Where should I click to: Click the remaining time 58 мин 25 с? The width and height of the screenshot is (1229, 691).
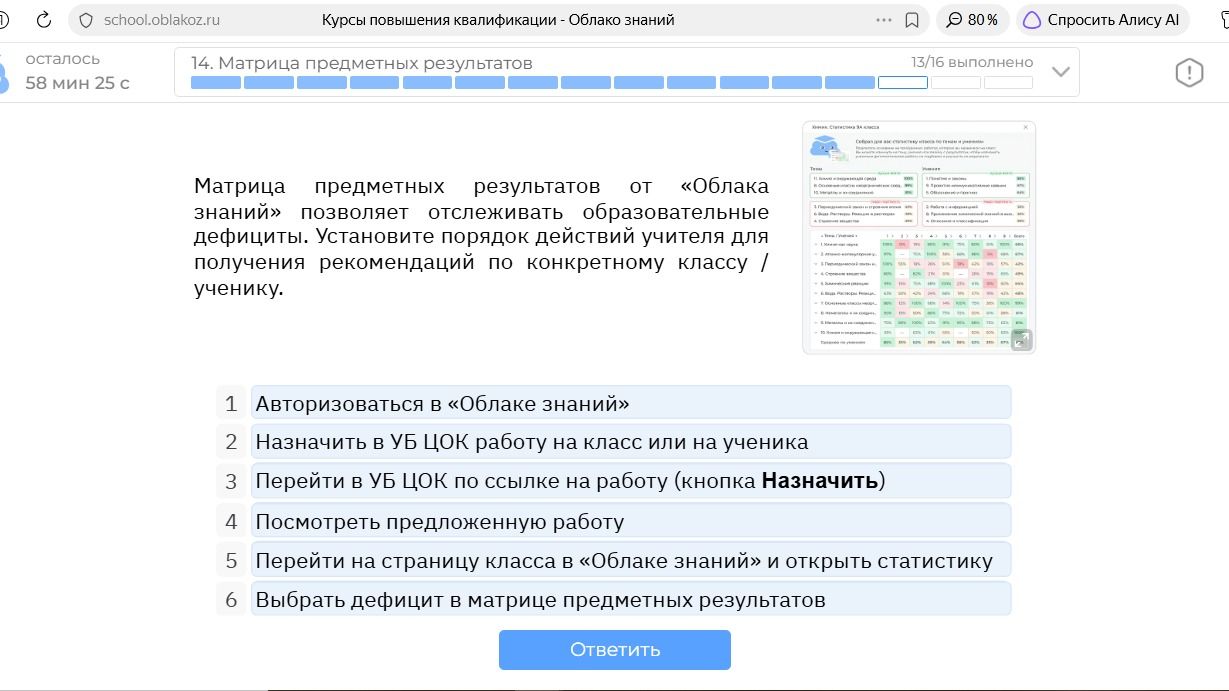point(78,83)
